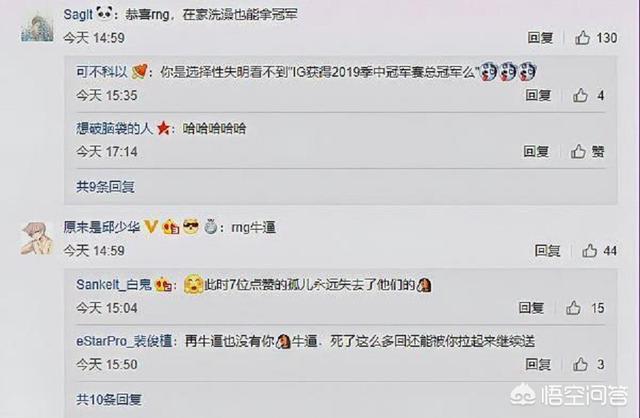The image size is (640, 418).
Task: Expand 共9条回复 reply thread
Action: [105, 187]
